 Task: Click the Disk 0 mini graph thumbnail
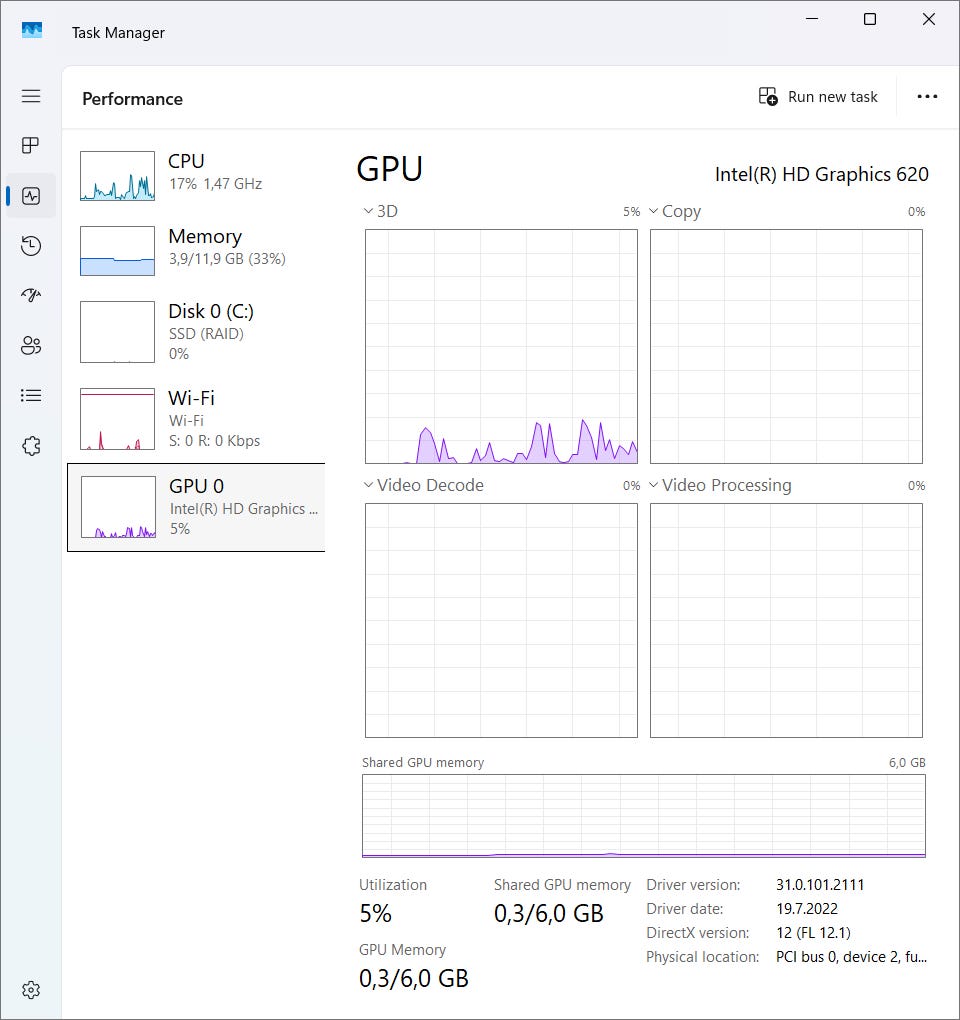point(118,332)
